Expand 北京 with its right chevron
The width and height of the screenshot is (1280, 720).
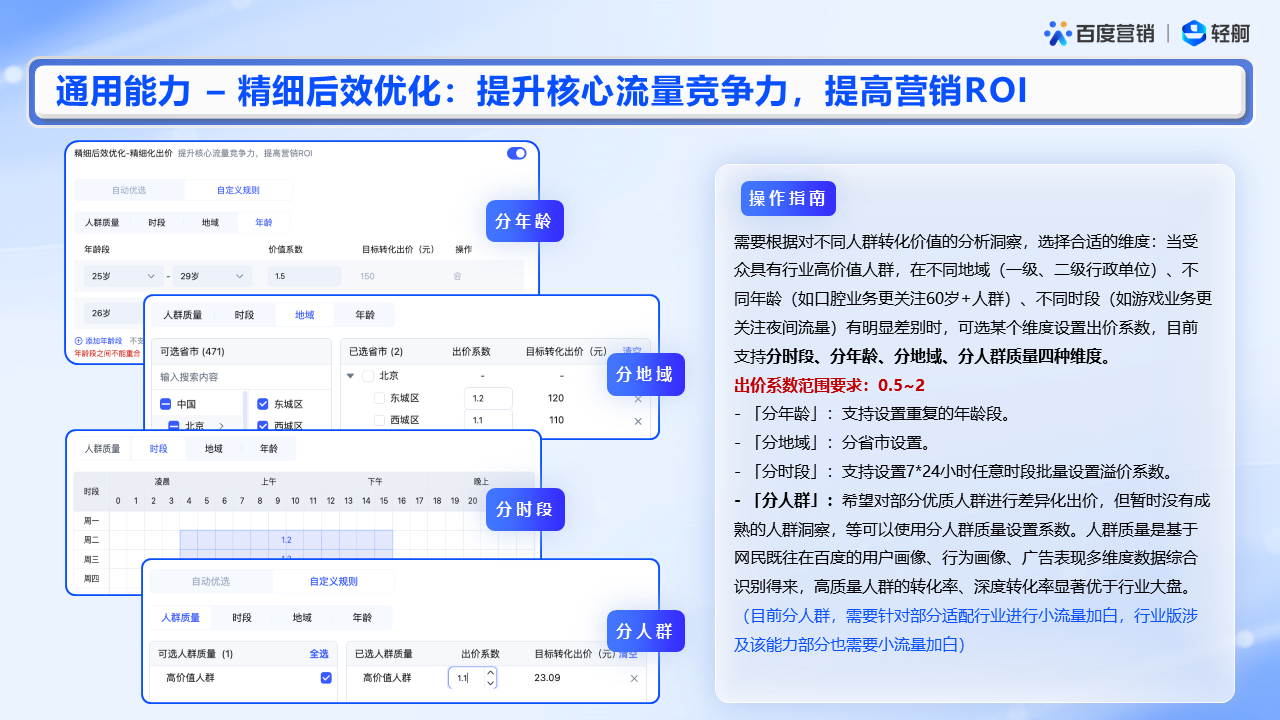pos(221,426)
